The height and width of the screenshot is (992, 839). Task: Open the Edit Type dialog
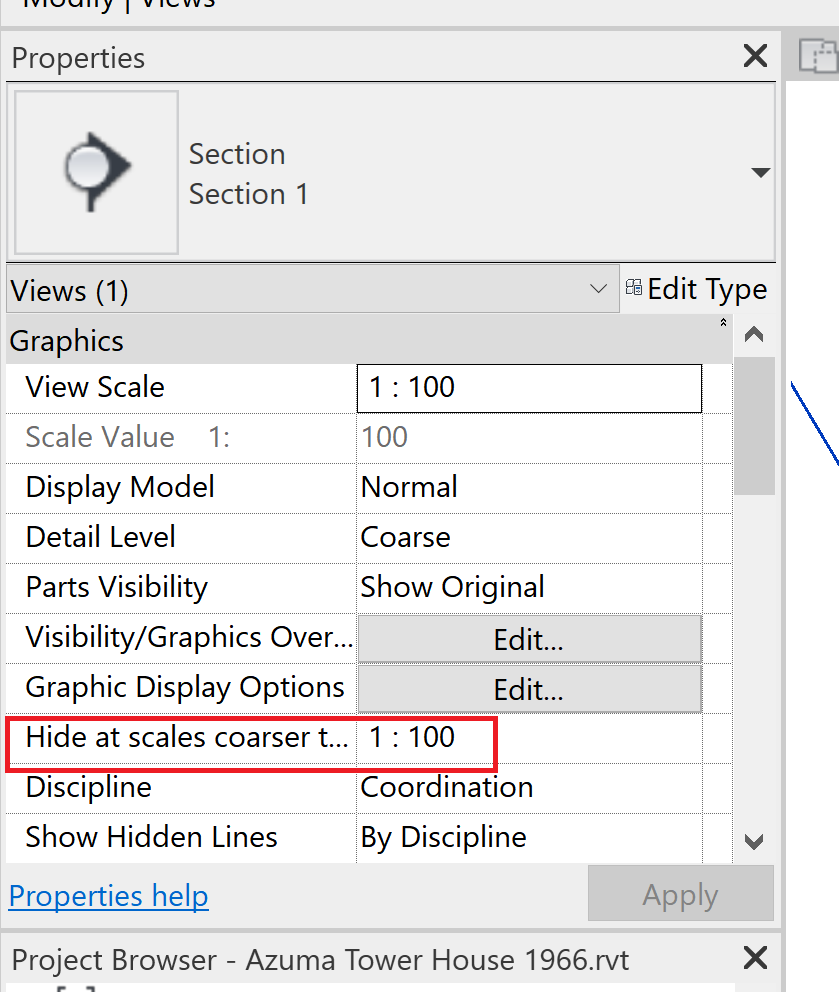point(696,290)
